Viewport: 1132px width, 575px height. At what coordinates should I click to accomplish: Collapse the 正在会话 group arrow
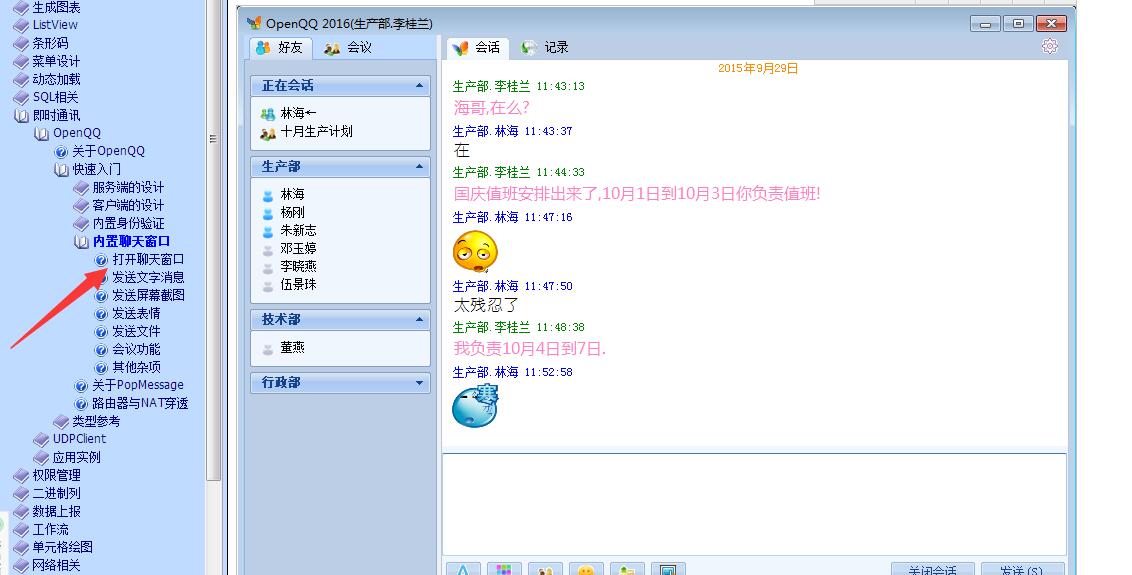pyautogui.click(x=419, y=85)
